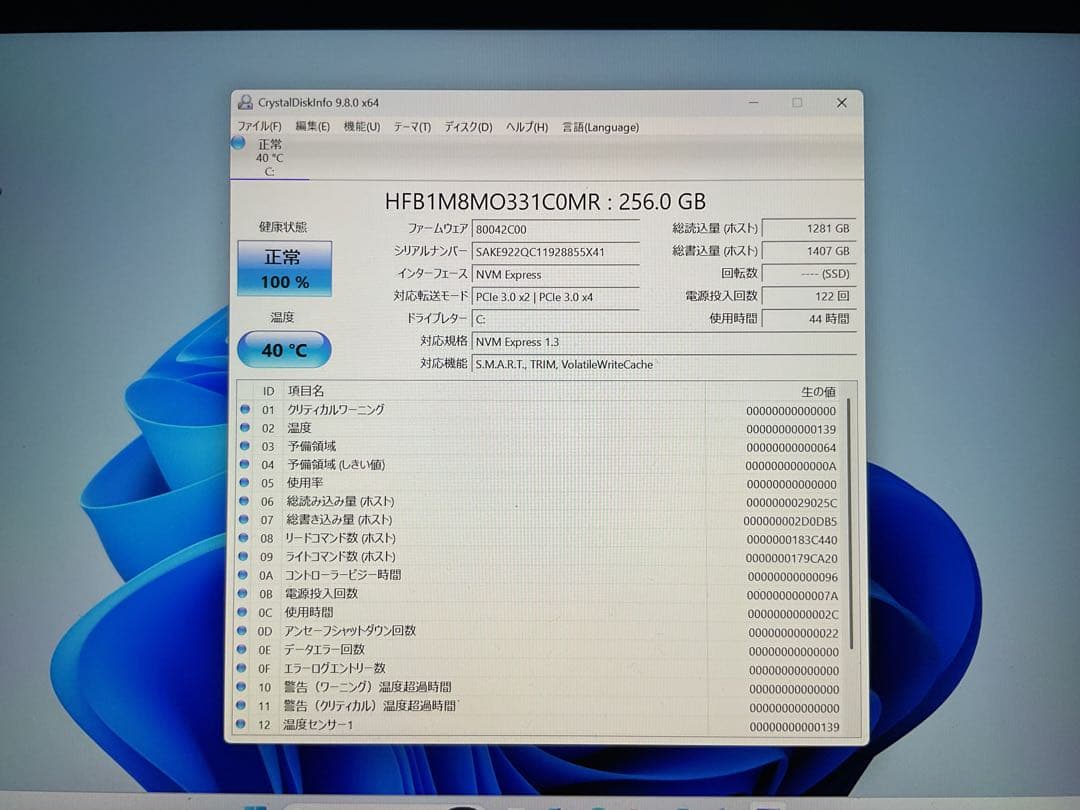This screenshot has width=1080, height=810.
Task: Open the 編集(E) menu
Action: click(312, 127)
